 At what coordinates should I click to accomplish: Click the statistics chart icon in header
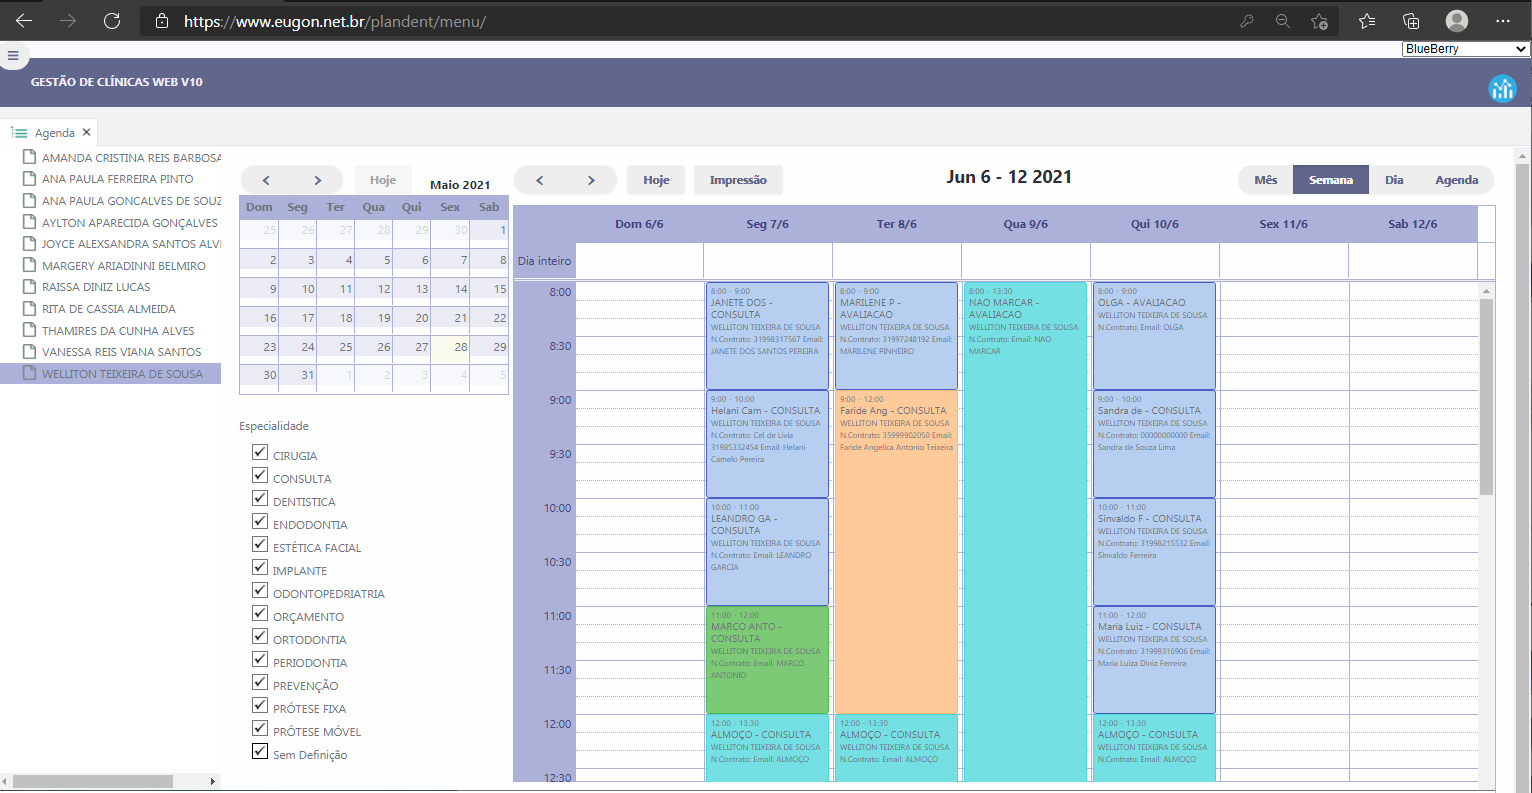pos(1502,89)
